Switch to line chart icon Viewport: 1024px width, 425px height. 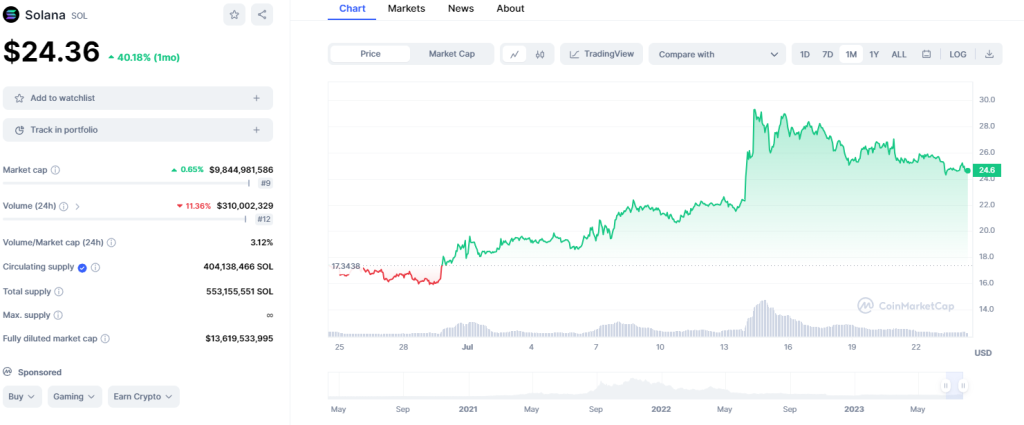(515, 54)
